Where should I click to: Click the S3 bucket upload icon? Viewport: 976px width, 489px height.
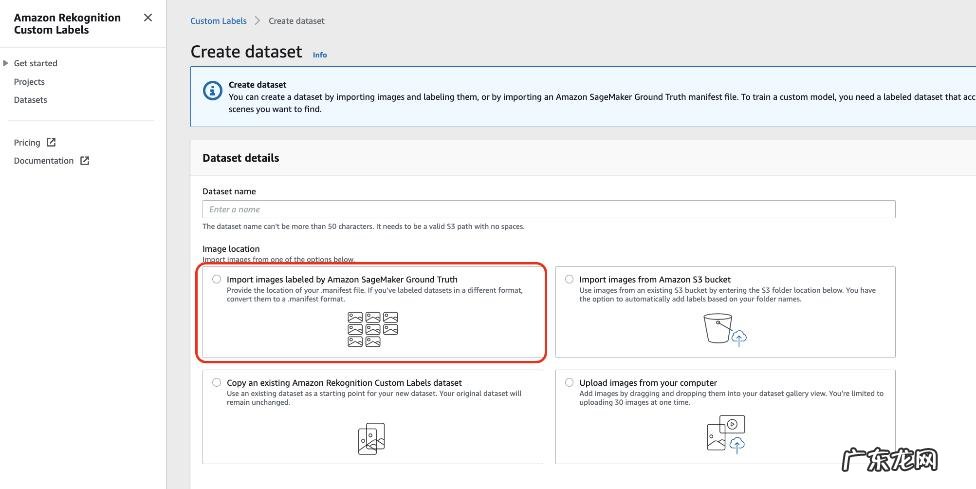(724, 329)
